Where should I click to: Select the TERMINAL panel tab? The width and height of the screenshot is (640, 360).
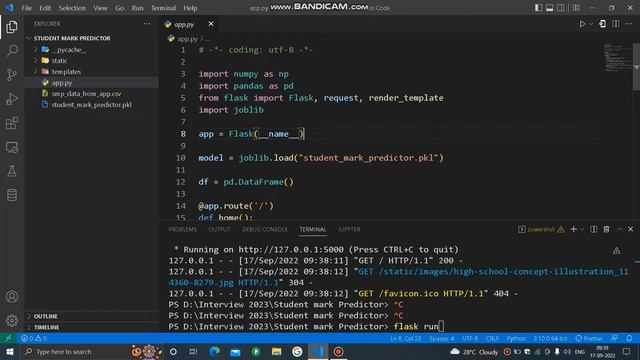(313, 229)
